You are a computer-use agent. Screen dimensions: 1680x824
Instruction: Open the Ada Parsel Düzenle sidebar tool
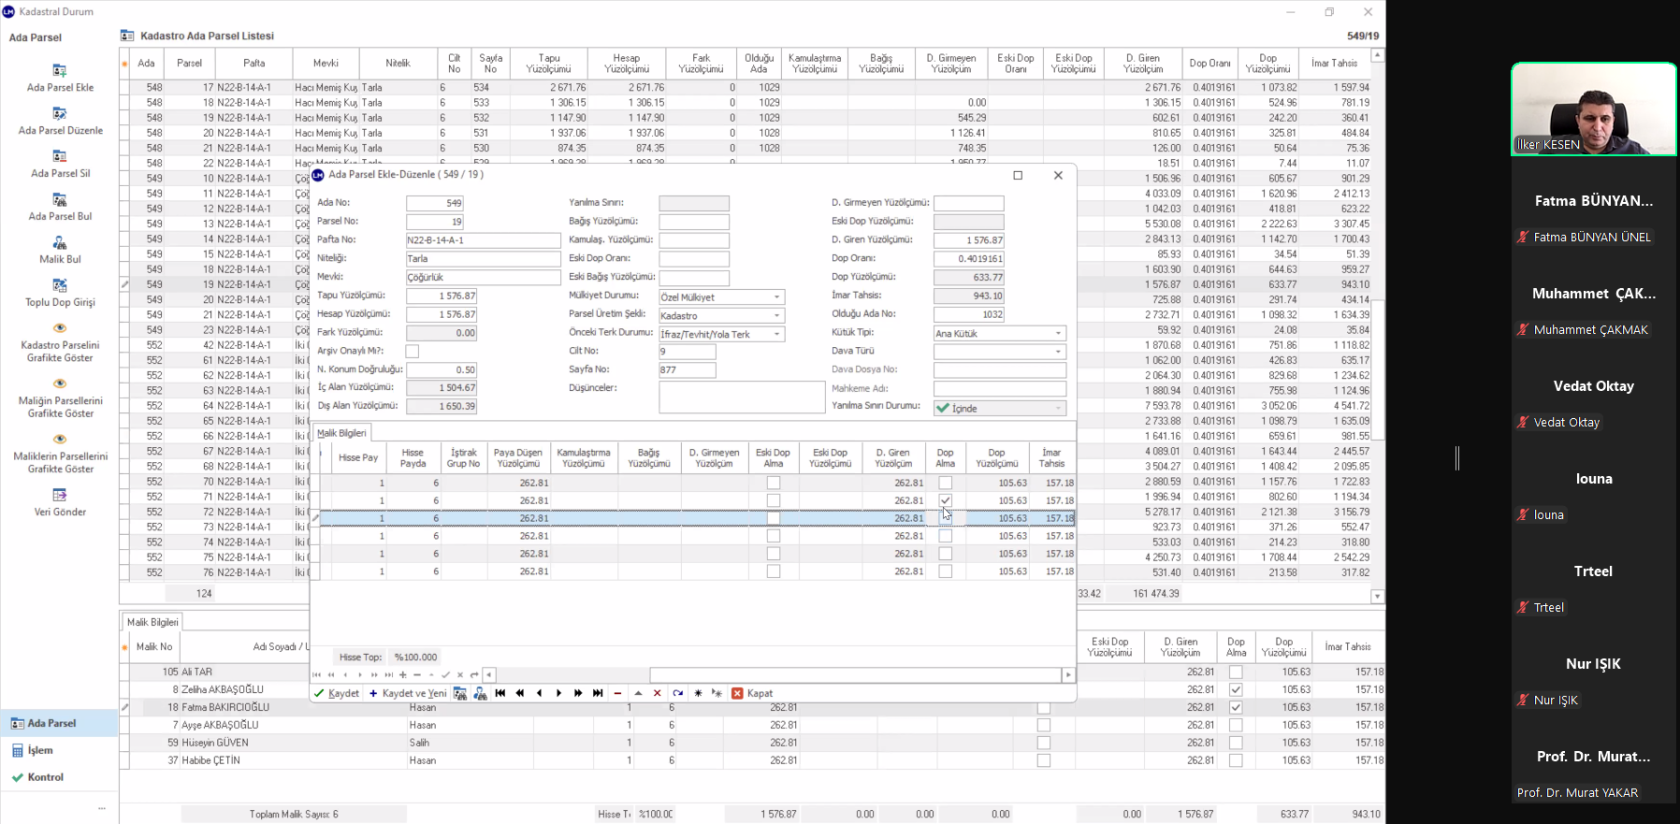60,121
